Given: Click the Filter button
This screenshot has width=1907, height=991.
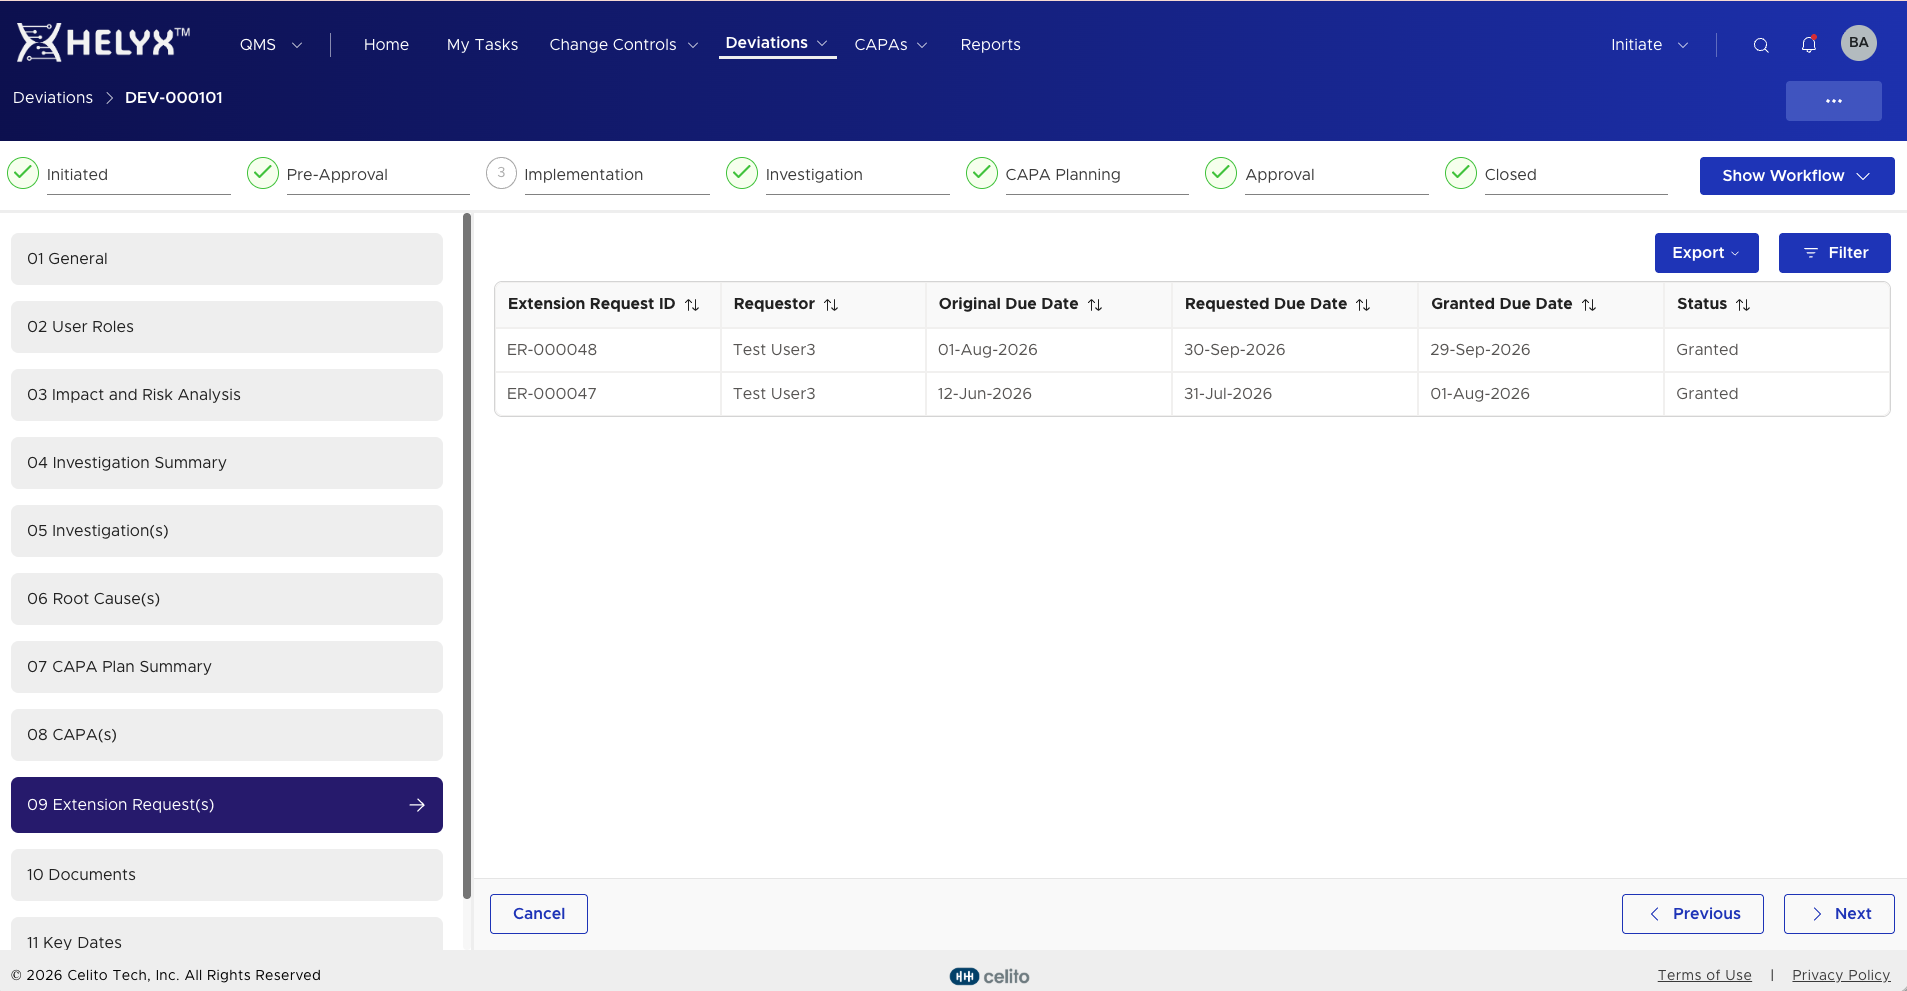Looking at the screenshot, I should click(1835, 253).
